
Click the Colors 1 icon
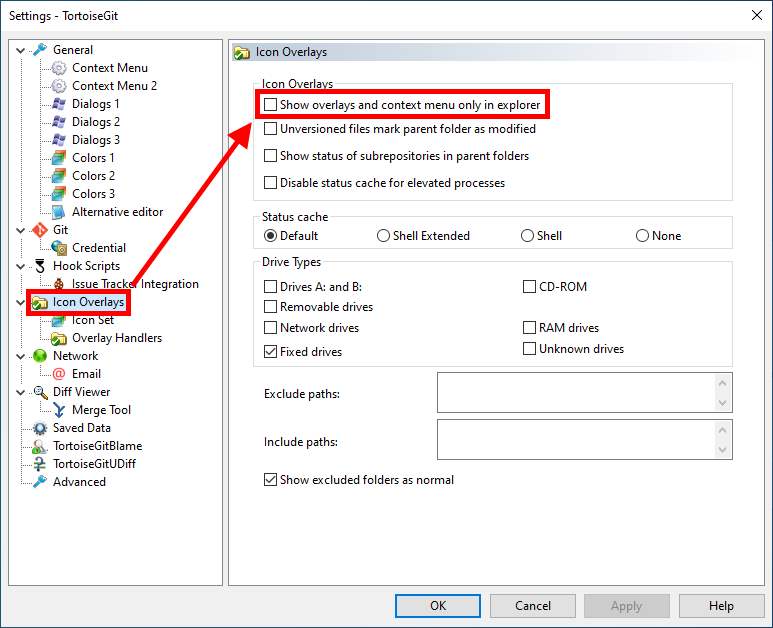tap(59, 158)
